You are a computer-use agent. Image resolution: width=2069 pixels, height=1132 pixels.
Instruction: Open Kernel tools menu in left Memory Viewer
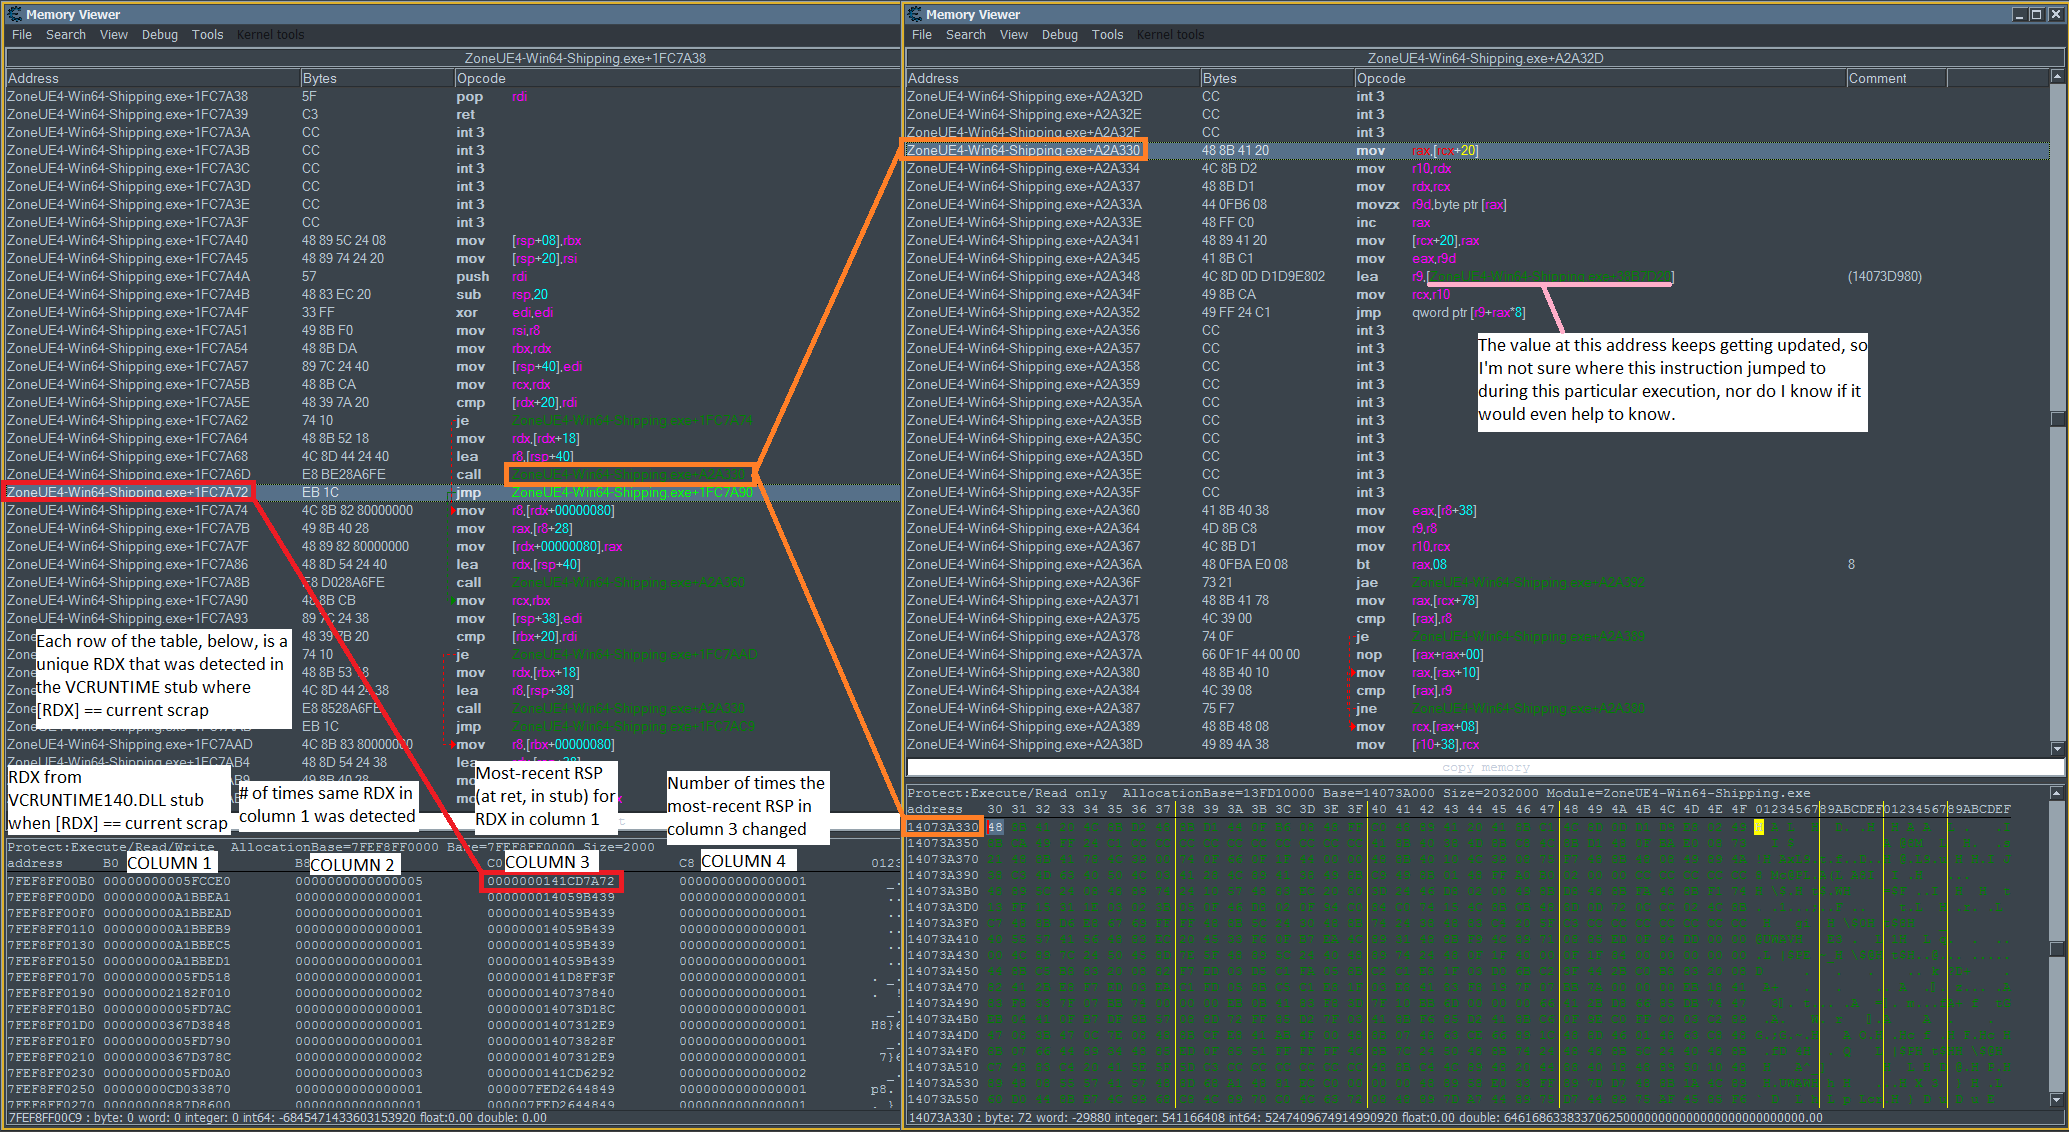[270, 34]
